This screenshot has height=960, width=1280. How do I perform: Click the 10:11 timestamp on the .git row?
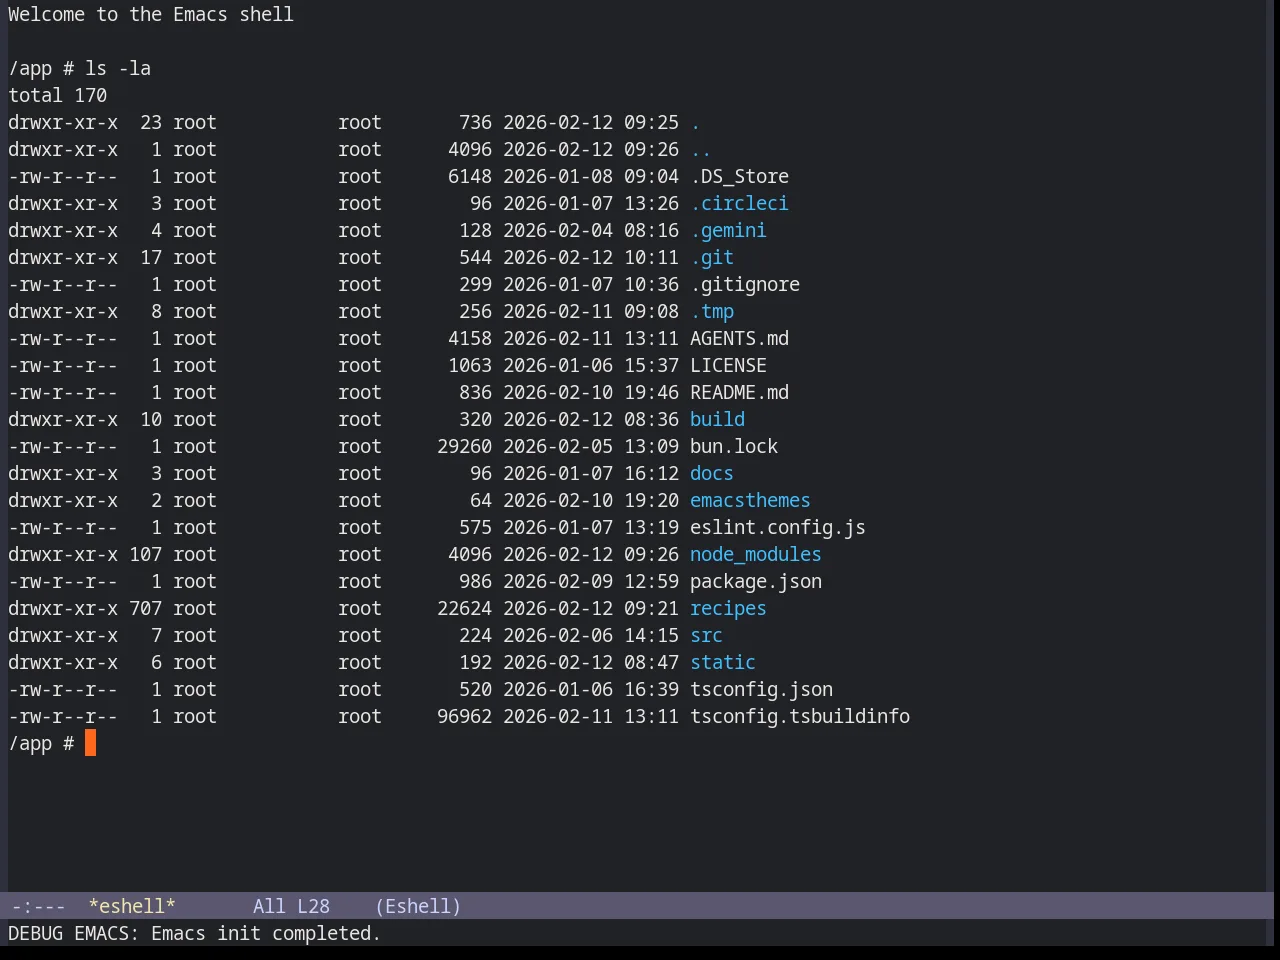651,258
